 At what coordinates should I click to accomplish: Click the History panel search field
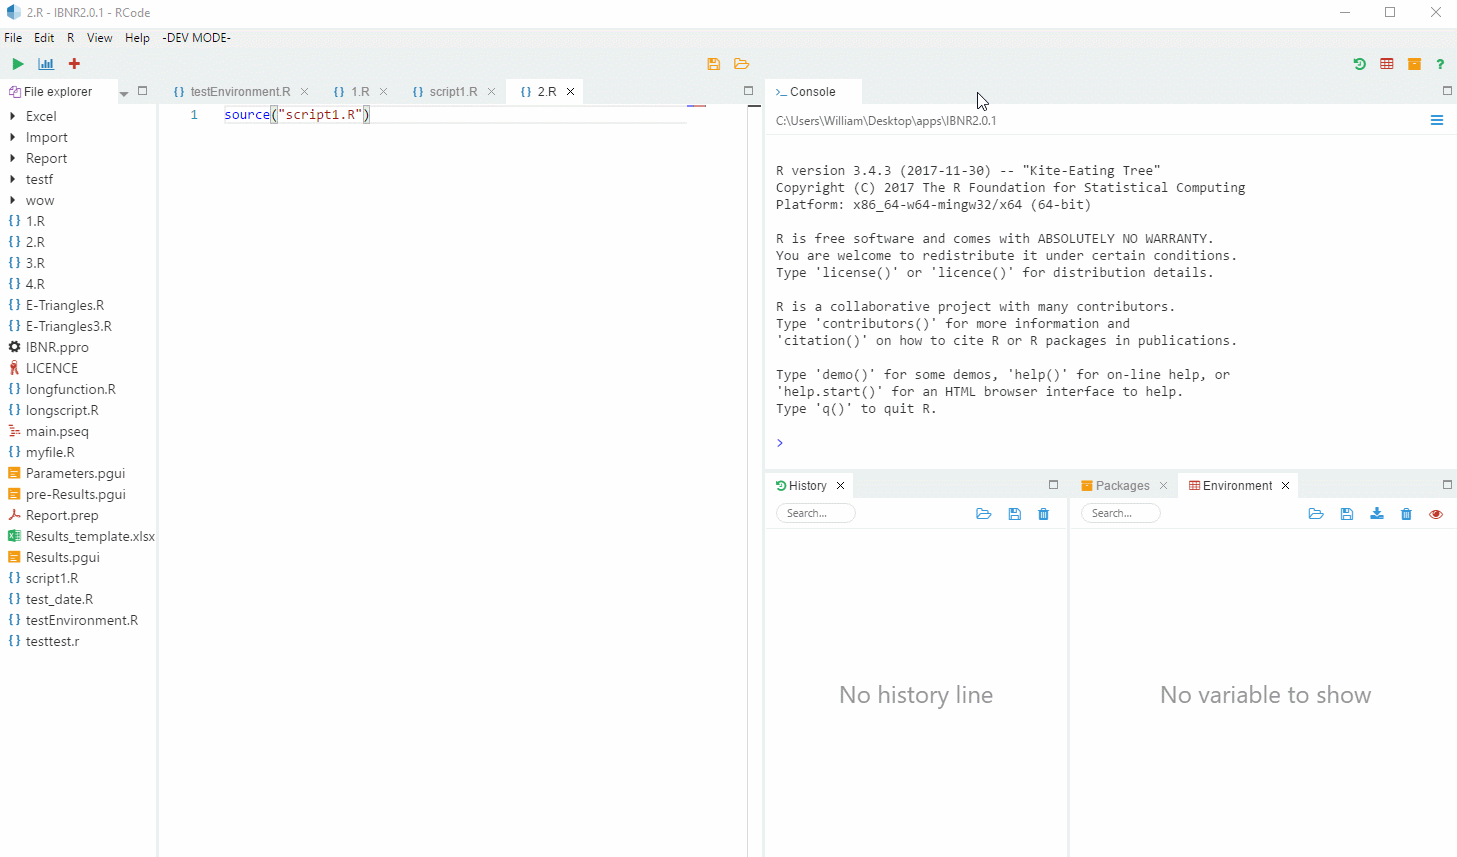(815, 513)
